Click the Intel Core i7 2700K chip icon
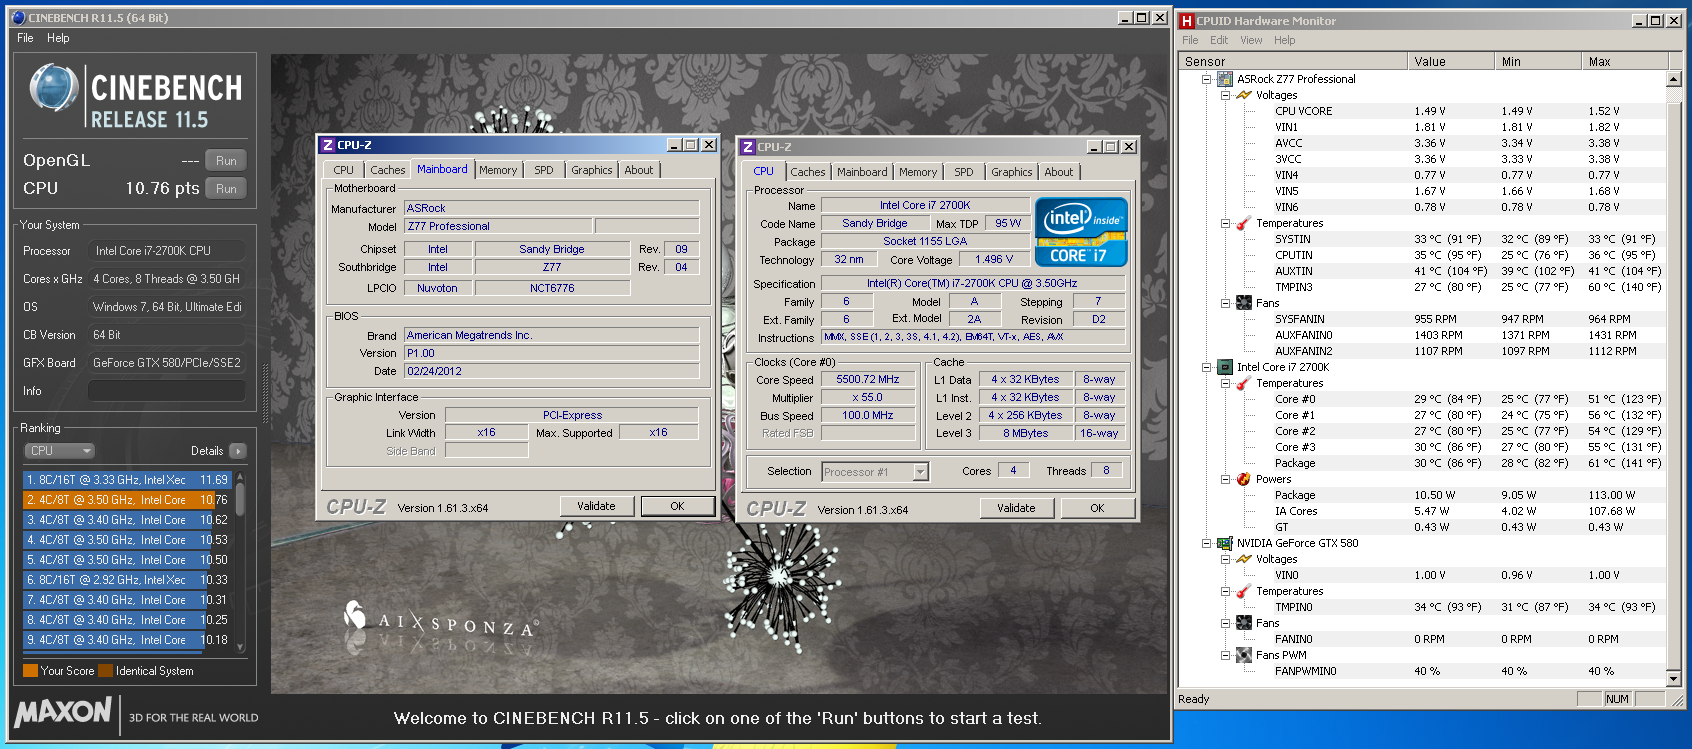 coord(1224,367)
